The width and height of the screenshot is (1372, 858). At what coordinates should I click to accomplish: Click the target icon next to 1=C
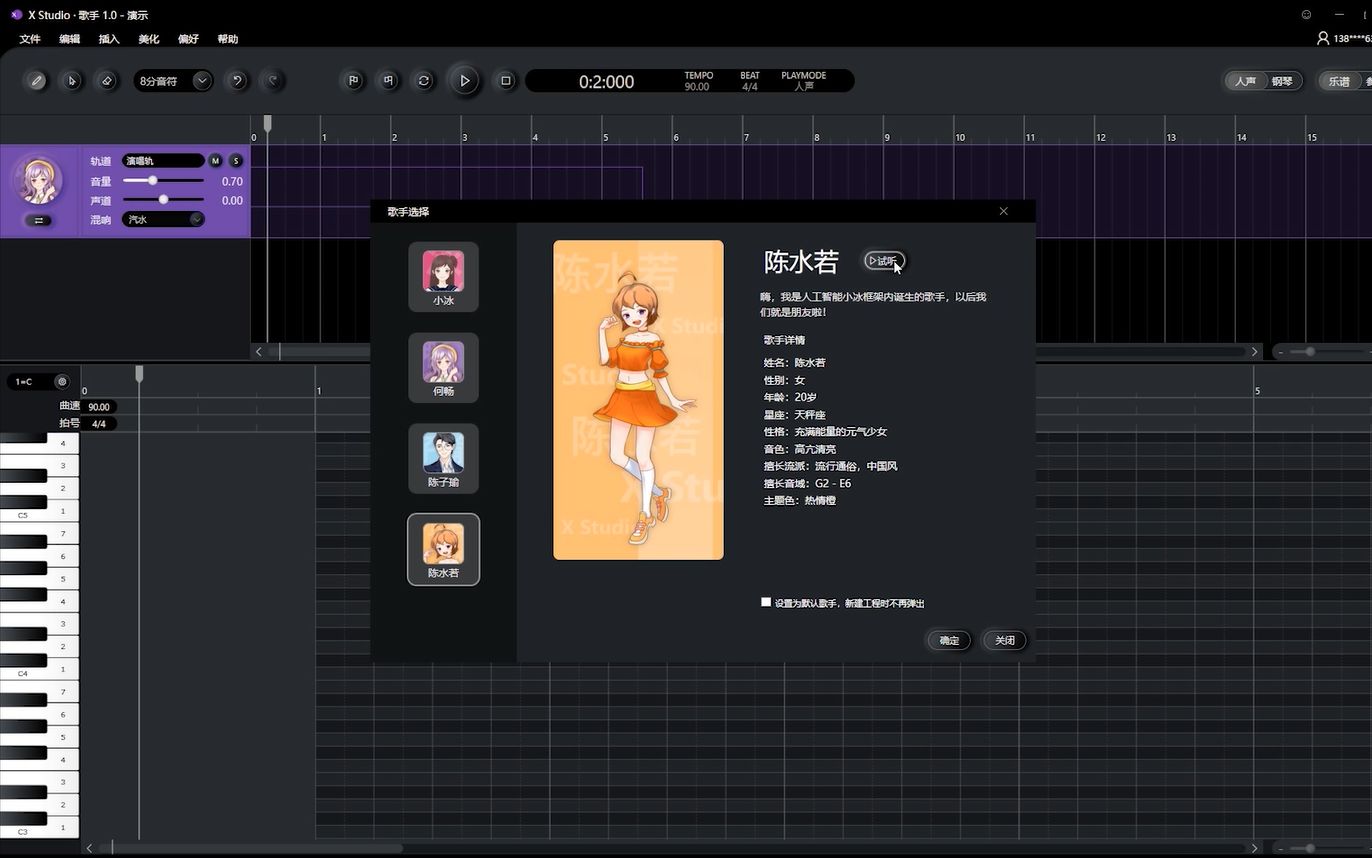pyautogui.click(x=62, y=382)
